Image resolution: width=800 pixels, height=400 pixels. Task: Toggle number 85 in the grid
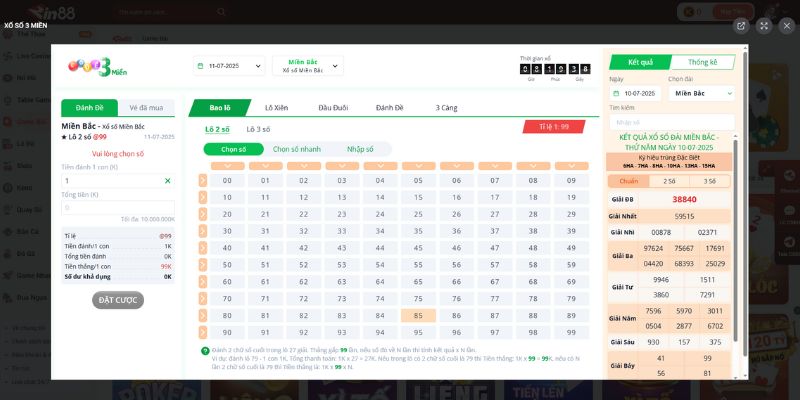click(x=418, y=315)
